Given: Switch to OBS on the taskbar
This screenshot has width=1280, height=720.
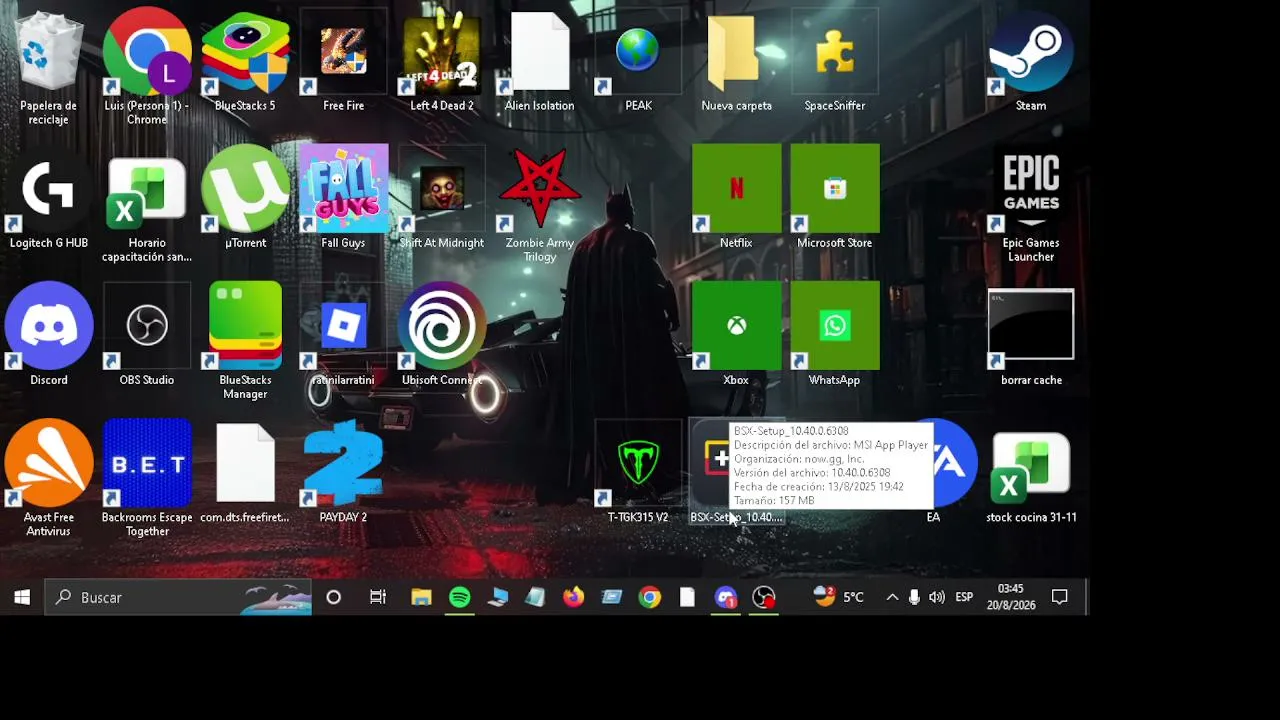Looking at the screenshot, I should coord(764,597).
